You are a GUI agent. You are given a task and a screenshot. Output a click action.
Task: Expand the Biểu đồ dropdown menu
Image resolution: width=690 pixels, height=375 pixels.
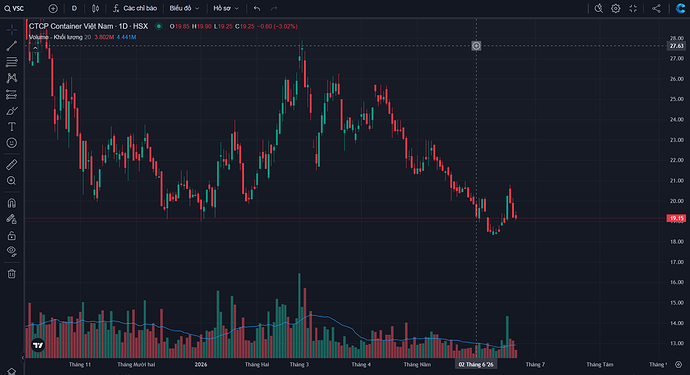(x=184, y=8)
